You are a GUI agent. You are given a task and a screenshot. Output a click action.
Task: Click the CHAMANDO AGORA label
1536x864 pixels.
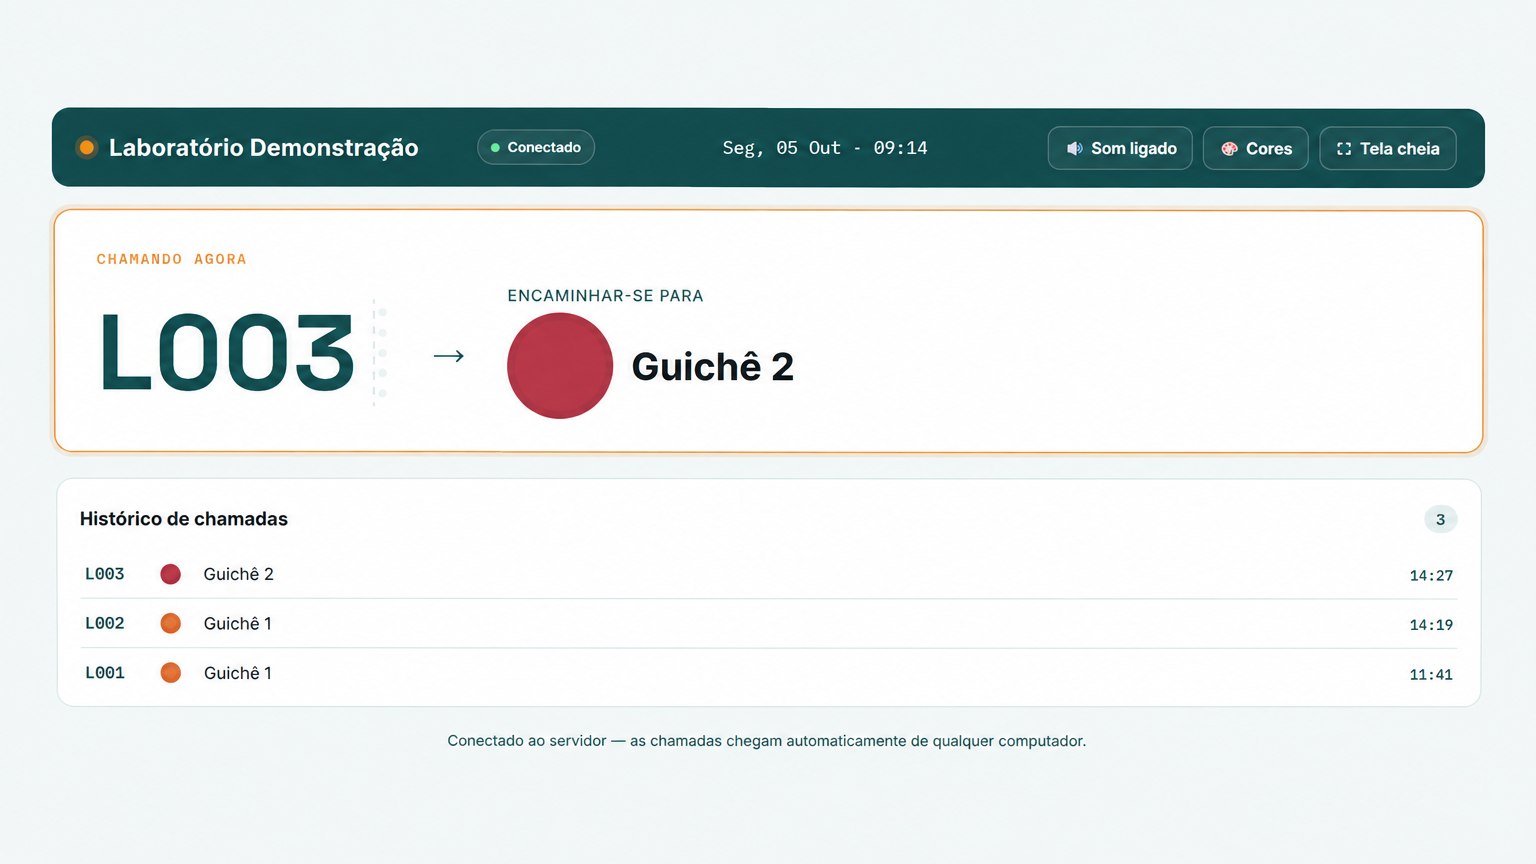pyautogui.click(x=171, y=259)
